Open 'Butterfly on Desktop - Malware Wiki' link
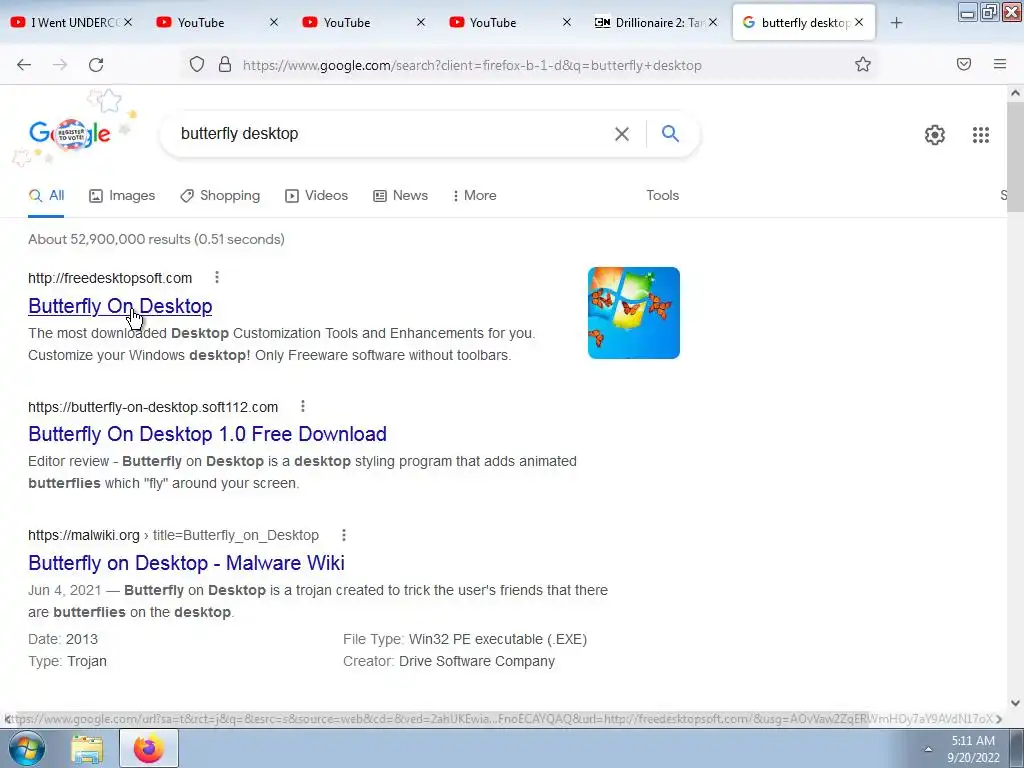The height and width of the screenshot is (768, 1024). coord(186,562)
